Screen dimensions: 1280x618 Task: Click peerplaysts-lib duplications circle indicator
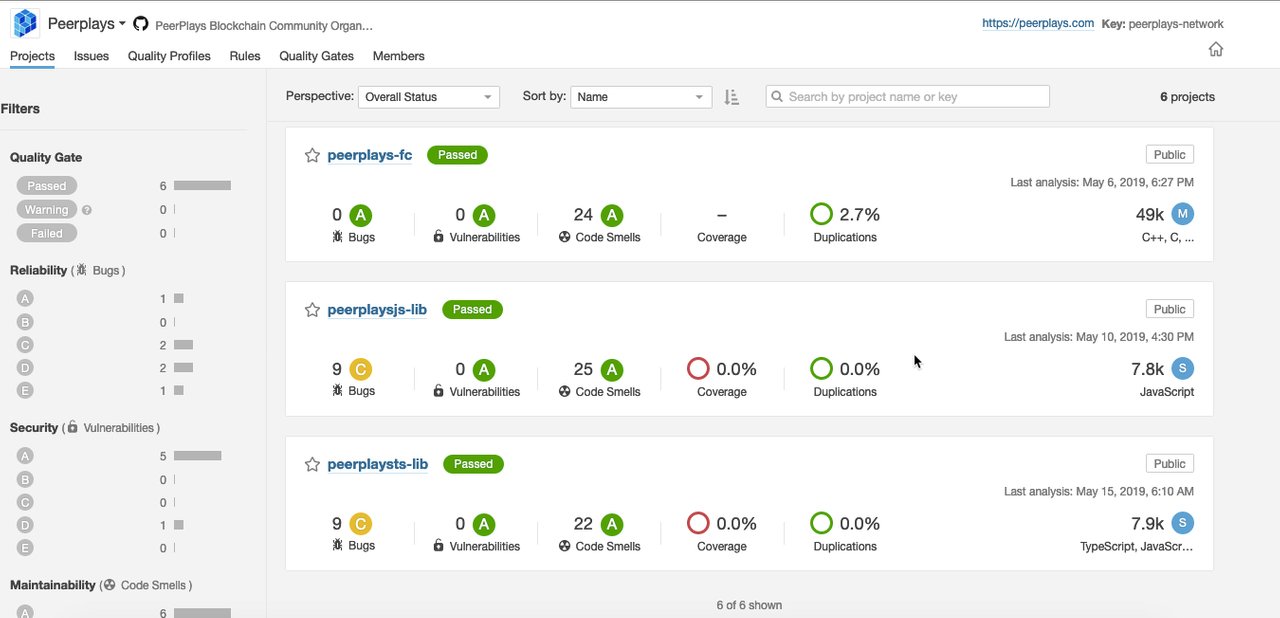click(x=821, y=524)
